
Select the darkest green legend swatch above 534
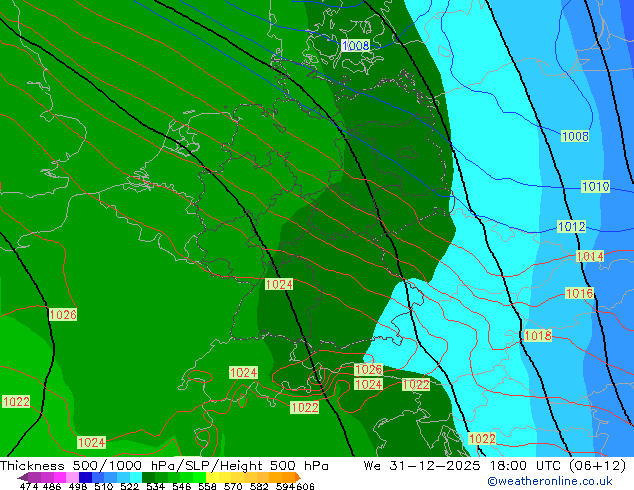[x=148, y=477]
